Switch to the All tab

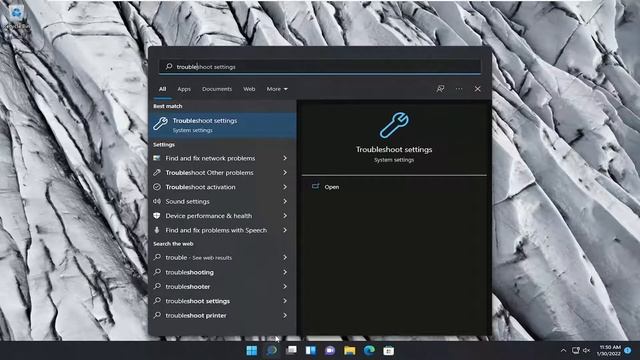[162, 89]
